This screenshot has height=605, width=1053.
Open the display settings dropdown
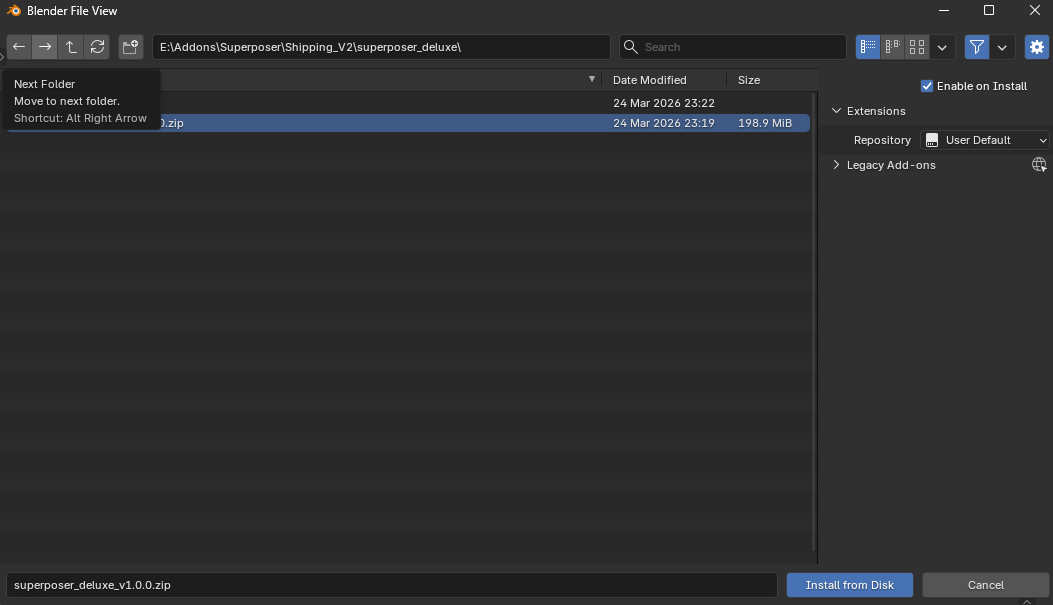tap(942, 47)
